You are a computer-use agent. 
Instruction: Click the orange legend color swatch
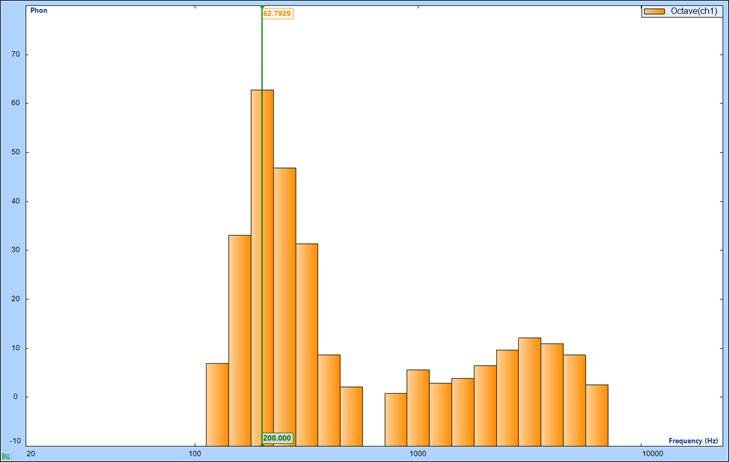655,11
